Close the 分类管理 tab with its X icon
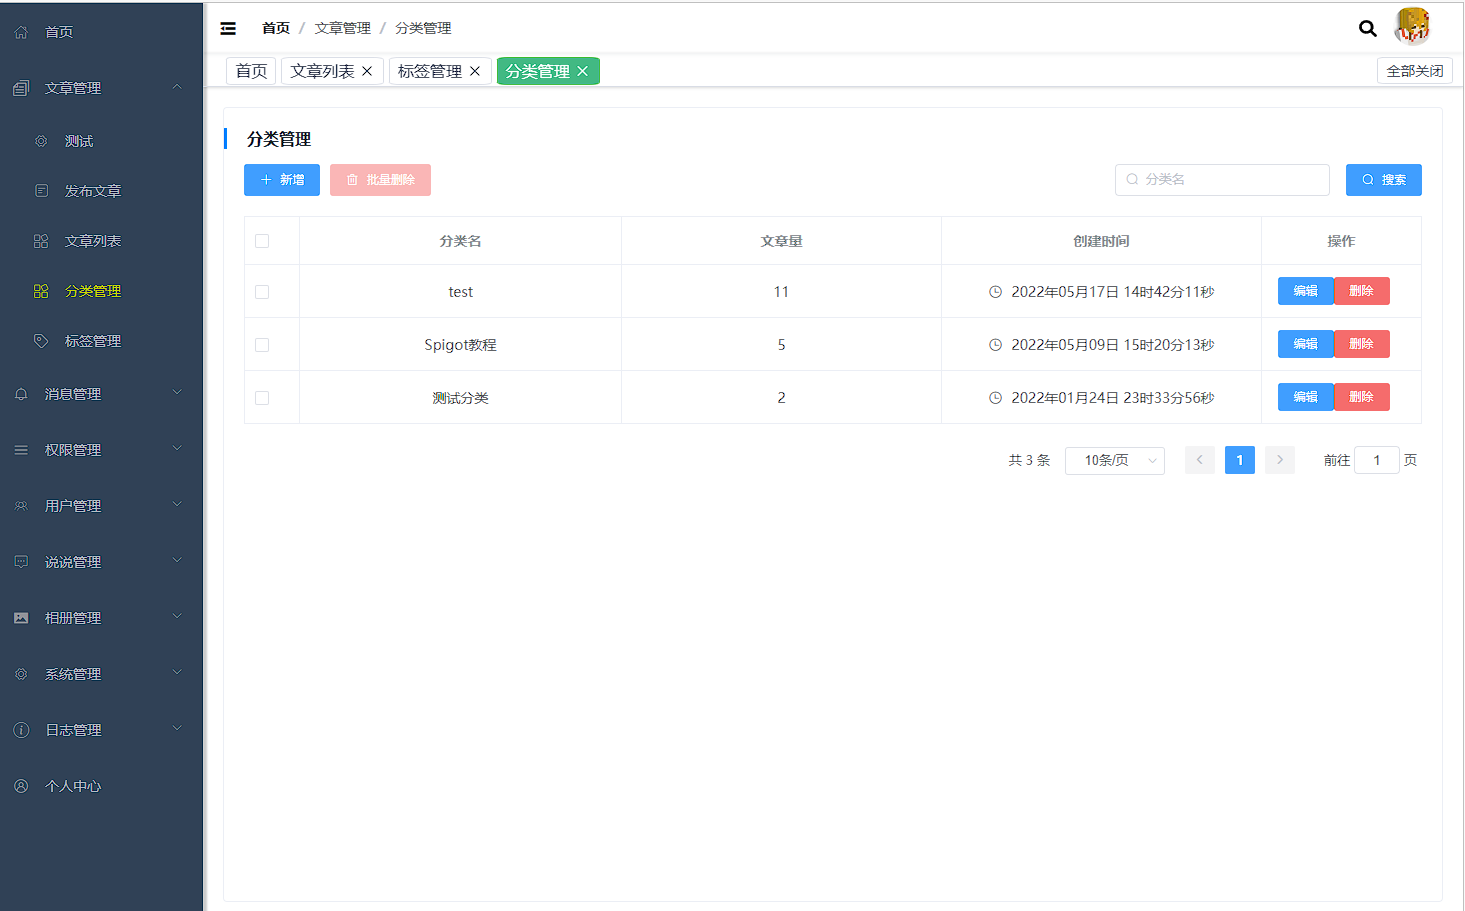 pos(582,71)
